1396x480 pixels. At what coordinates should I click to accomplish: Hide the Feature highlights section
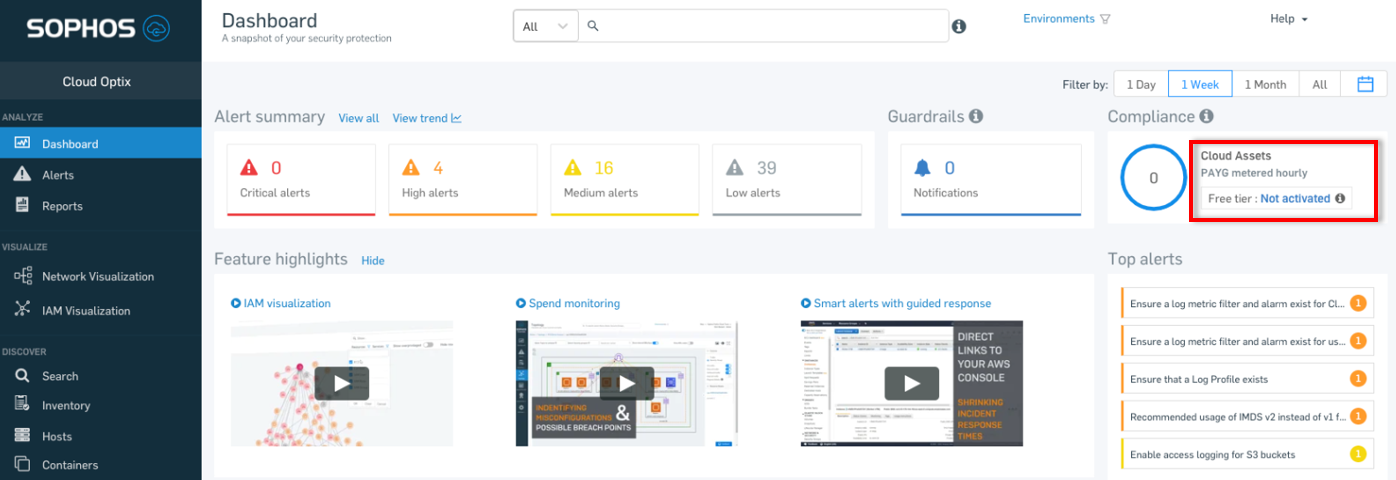point(373,260)
